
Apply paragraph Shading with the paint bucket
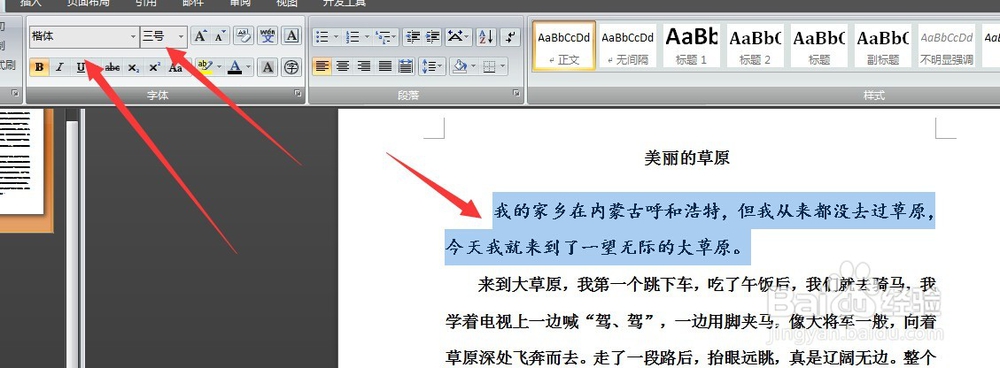459,66
